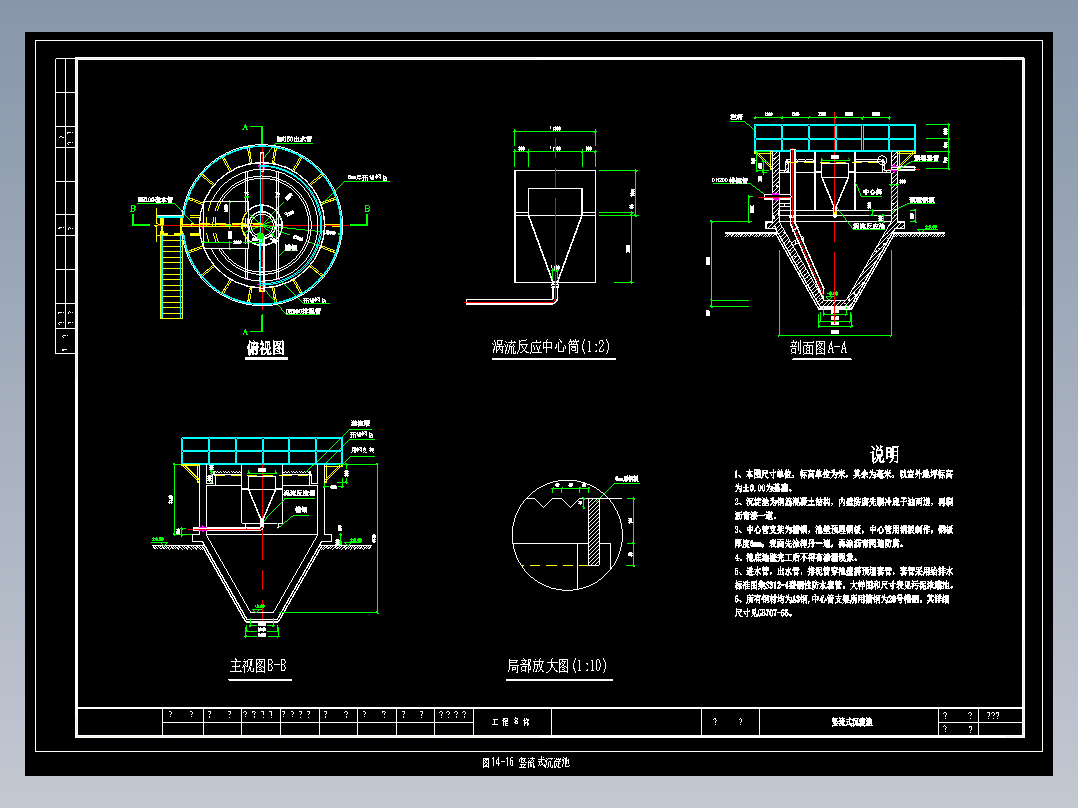Viewport: 1078px width, 808px height.
Task: Click the "说明" notes heading
Action: [884, 455]
